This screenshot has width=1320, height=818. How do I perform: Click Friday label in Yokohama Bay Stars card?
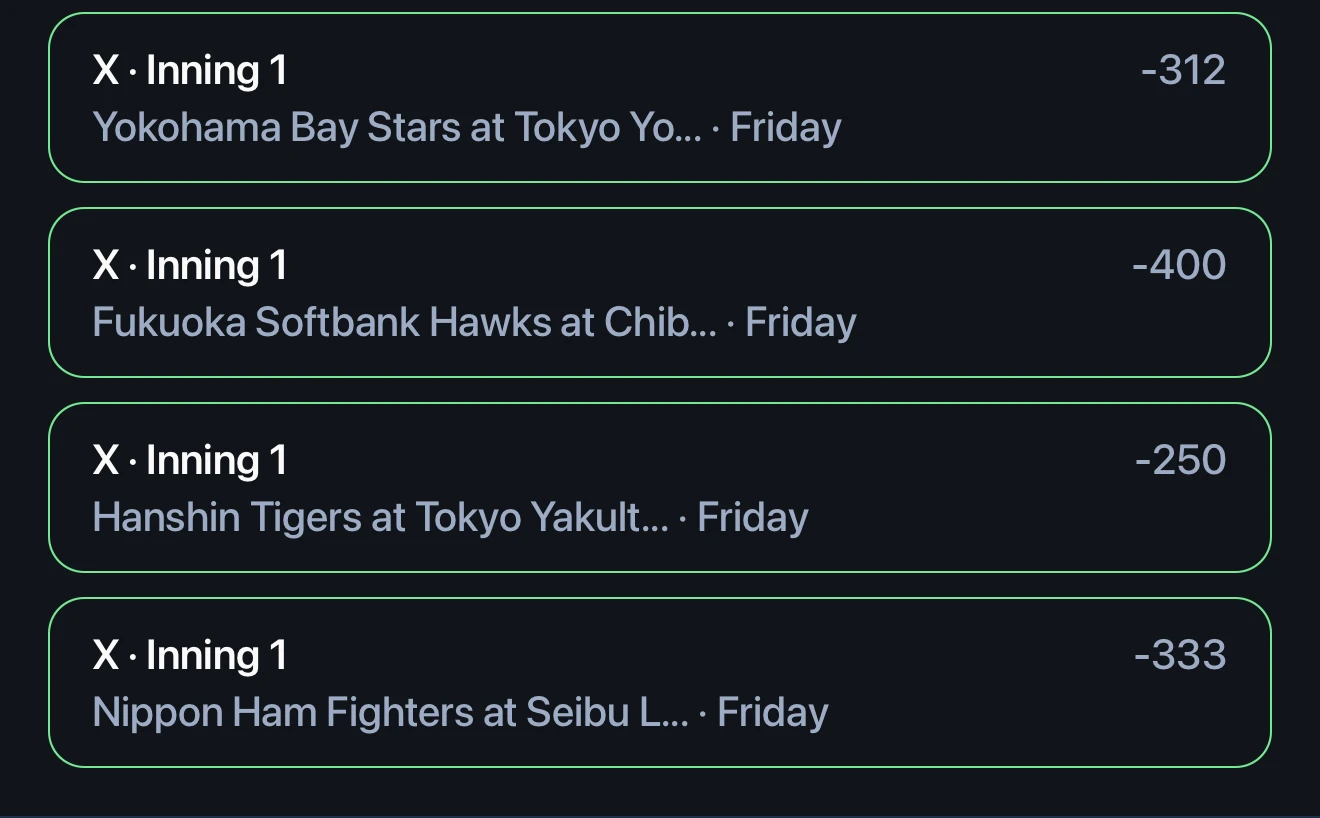tap(786, 128)
